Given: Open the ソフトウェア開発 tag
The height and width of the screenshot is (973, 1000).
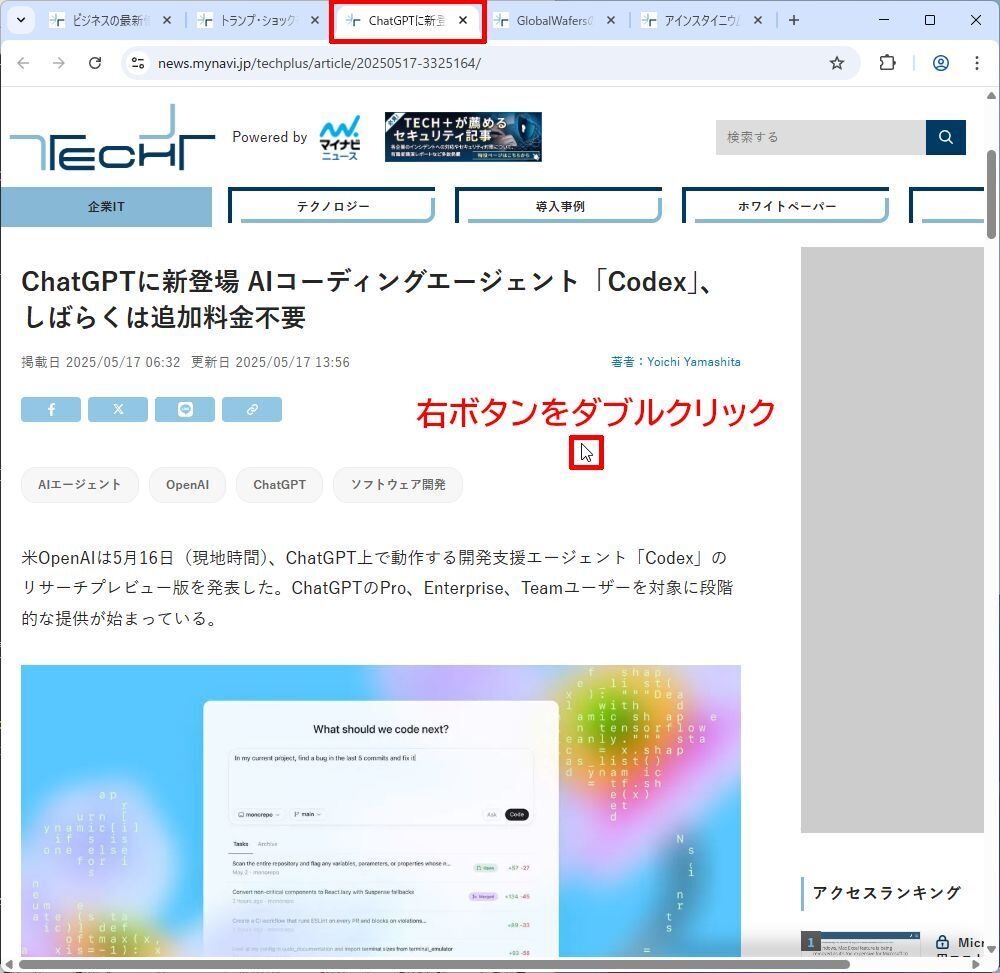Looking at the screenshot, I should [398, 485].
